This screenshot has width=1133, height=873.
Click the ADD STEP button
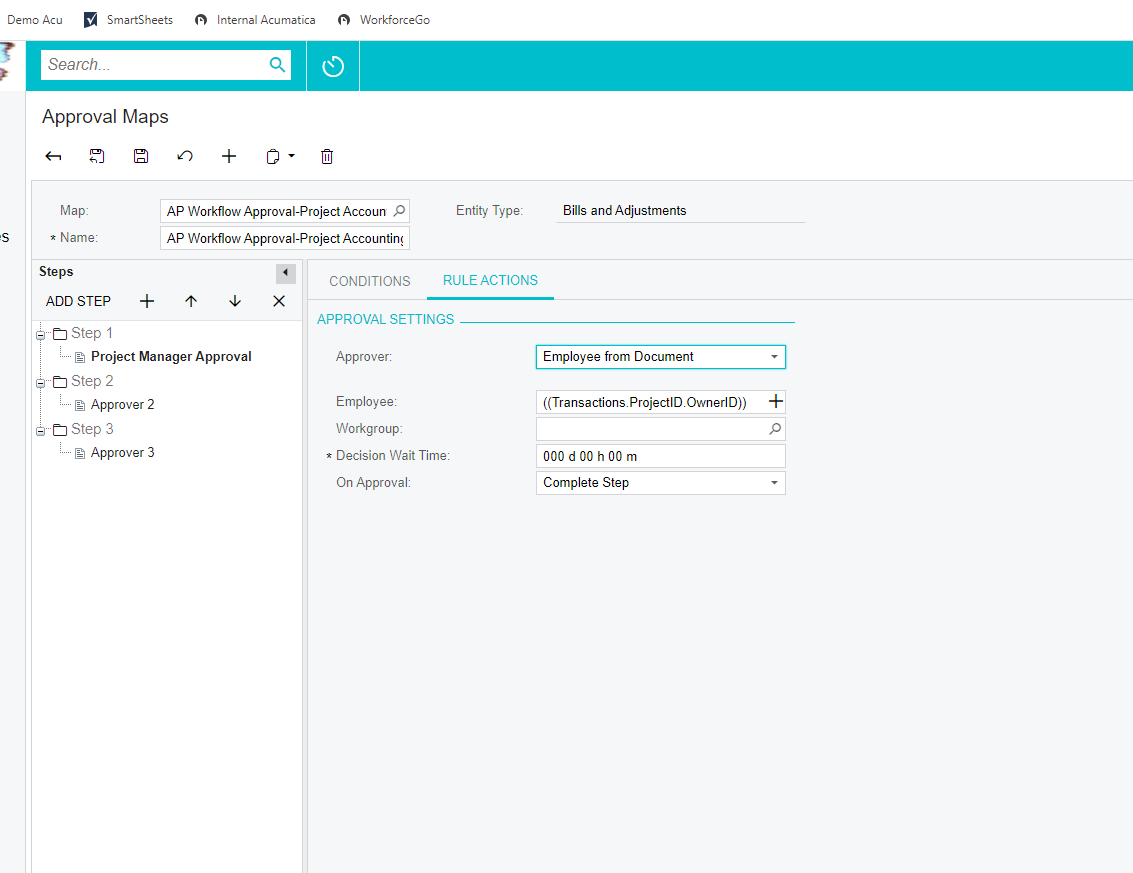(x=78, y=301)
